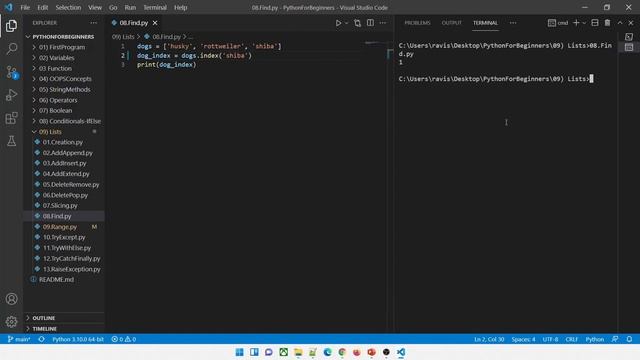Open the Extensions view
This screenshot has width=640, height=360.
pyautogui.click(x=11, y=118)
